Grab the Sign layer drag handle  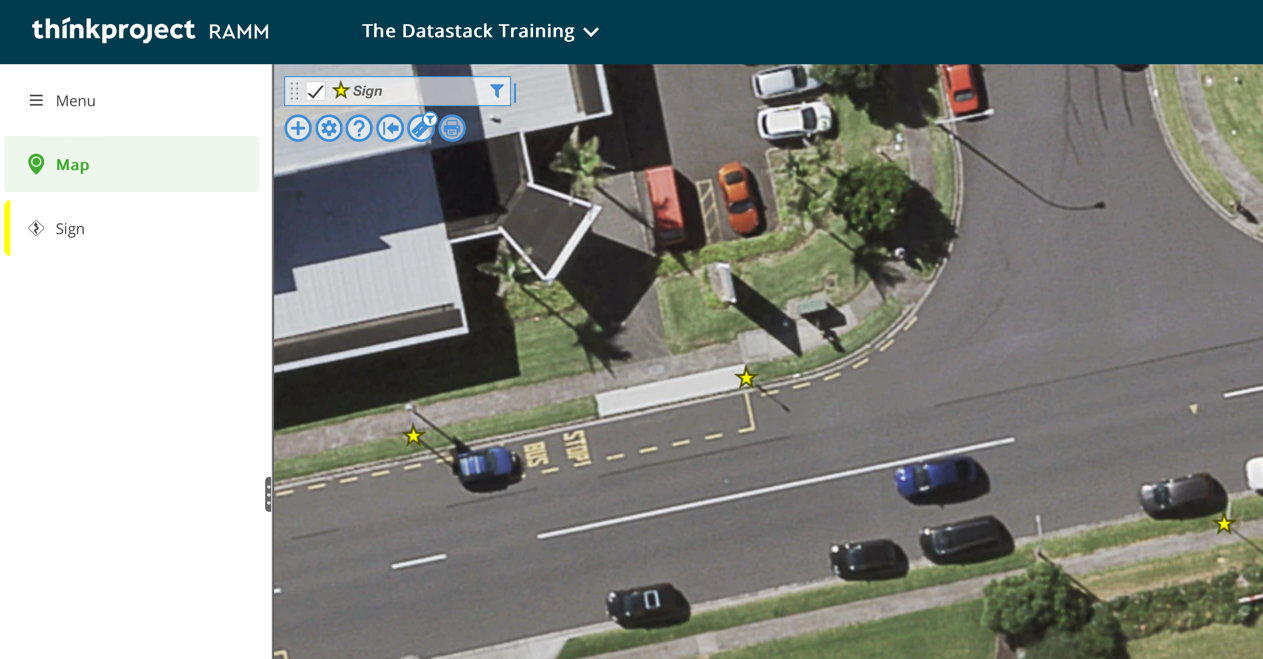294,91
